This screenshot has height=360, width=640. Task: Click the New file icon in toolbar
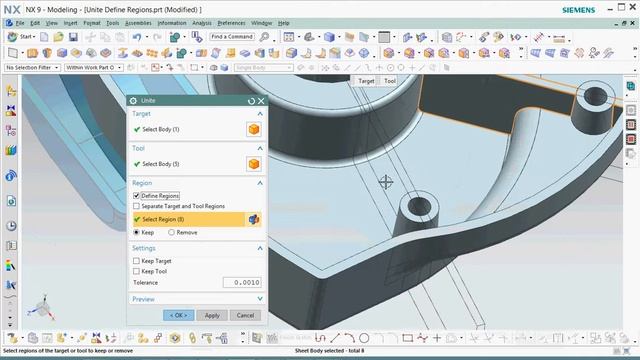44,37
